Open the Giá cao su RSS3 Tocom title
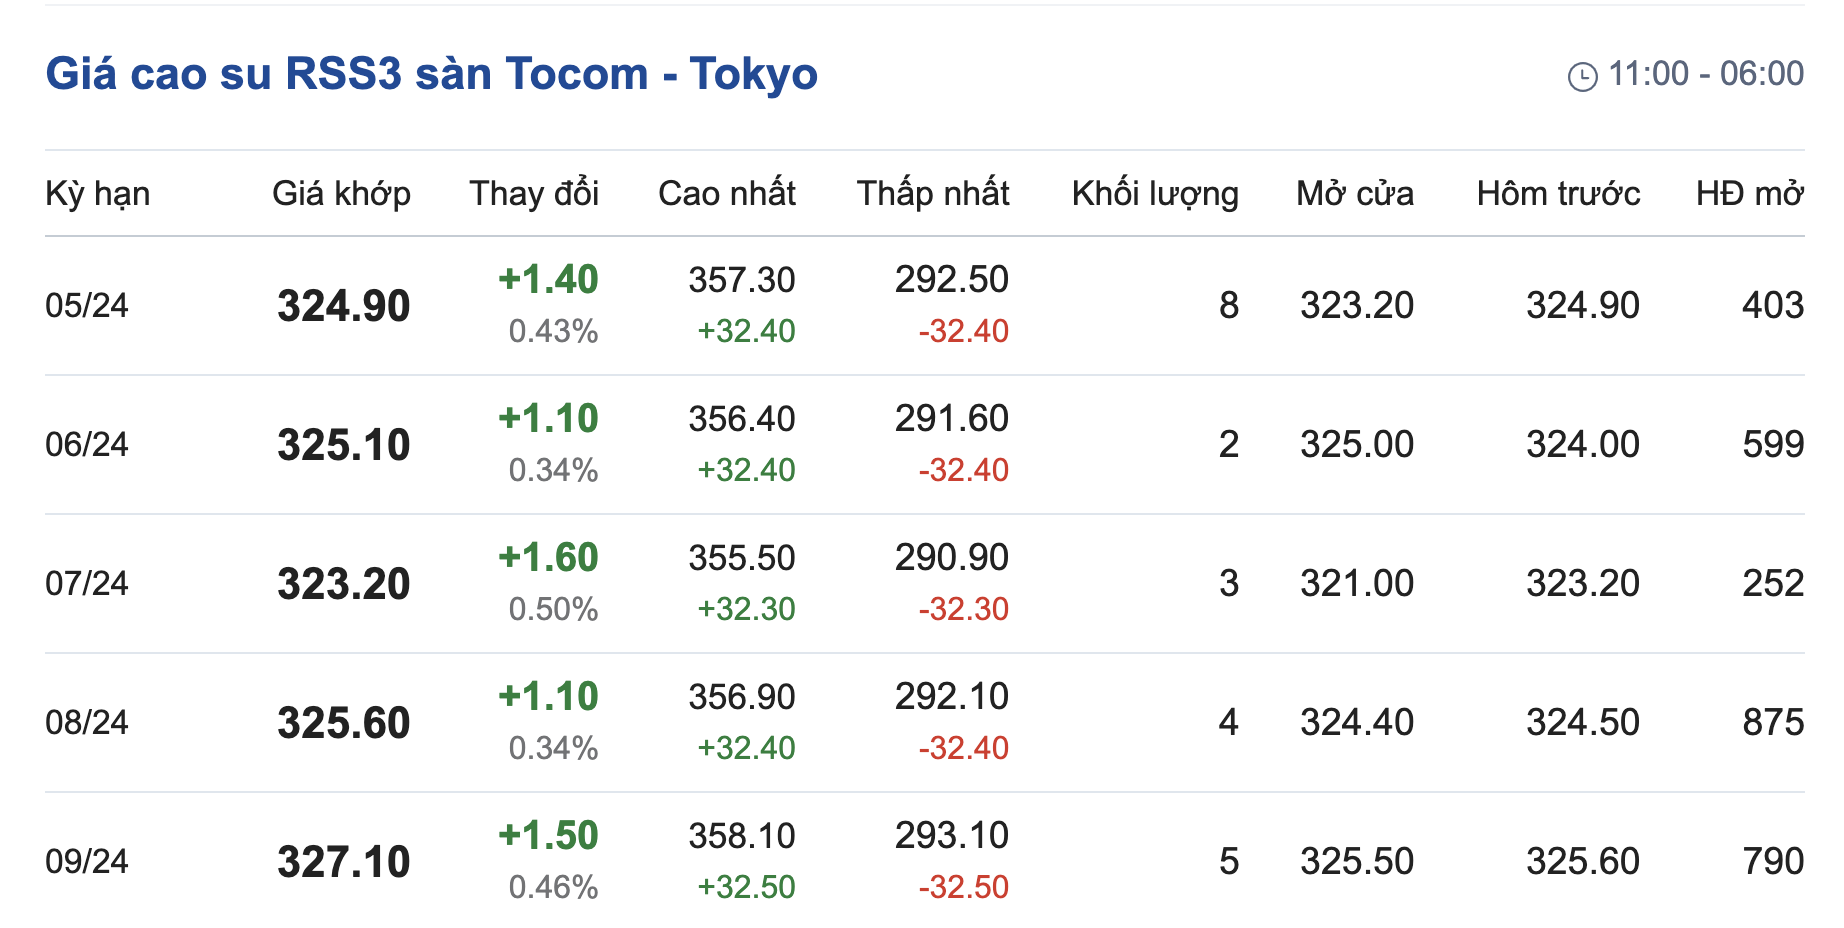Image resolution: width=1844 pixels, height=928 pixels. [x=431, y=74]
